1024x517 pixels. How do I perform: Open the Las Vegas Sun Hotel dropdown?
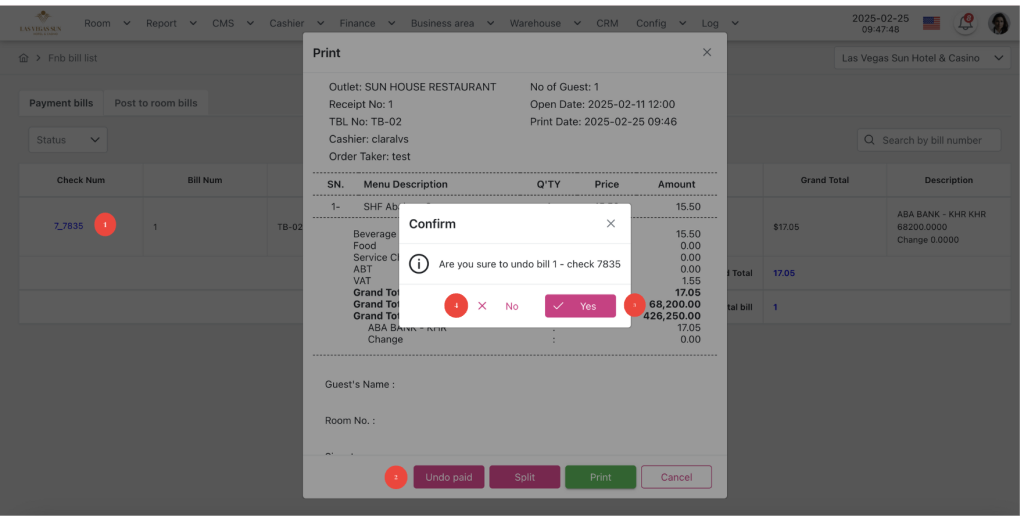coord(922,58)
